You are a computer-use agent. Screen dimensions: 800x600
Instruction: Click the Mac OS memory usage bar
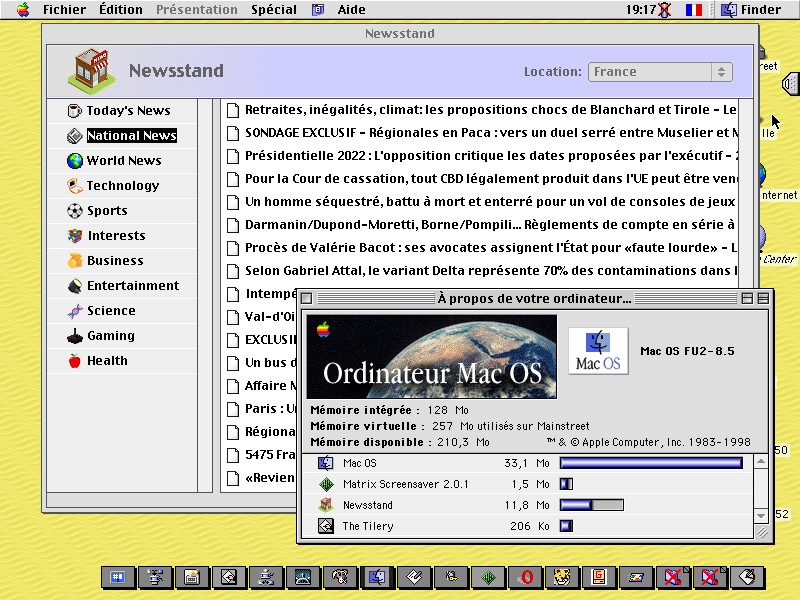pyautogui.click(x=651, y=463)
